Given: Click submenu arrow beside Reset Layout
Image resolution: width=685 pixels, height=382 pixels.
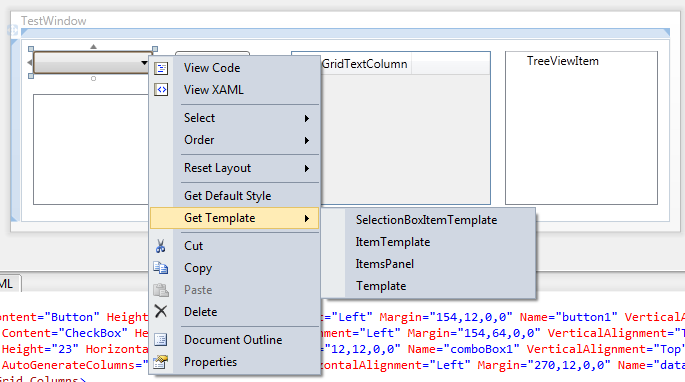Looking at the screenshot, I should 307,168.
